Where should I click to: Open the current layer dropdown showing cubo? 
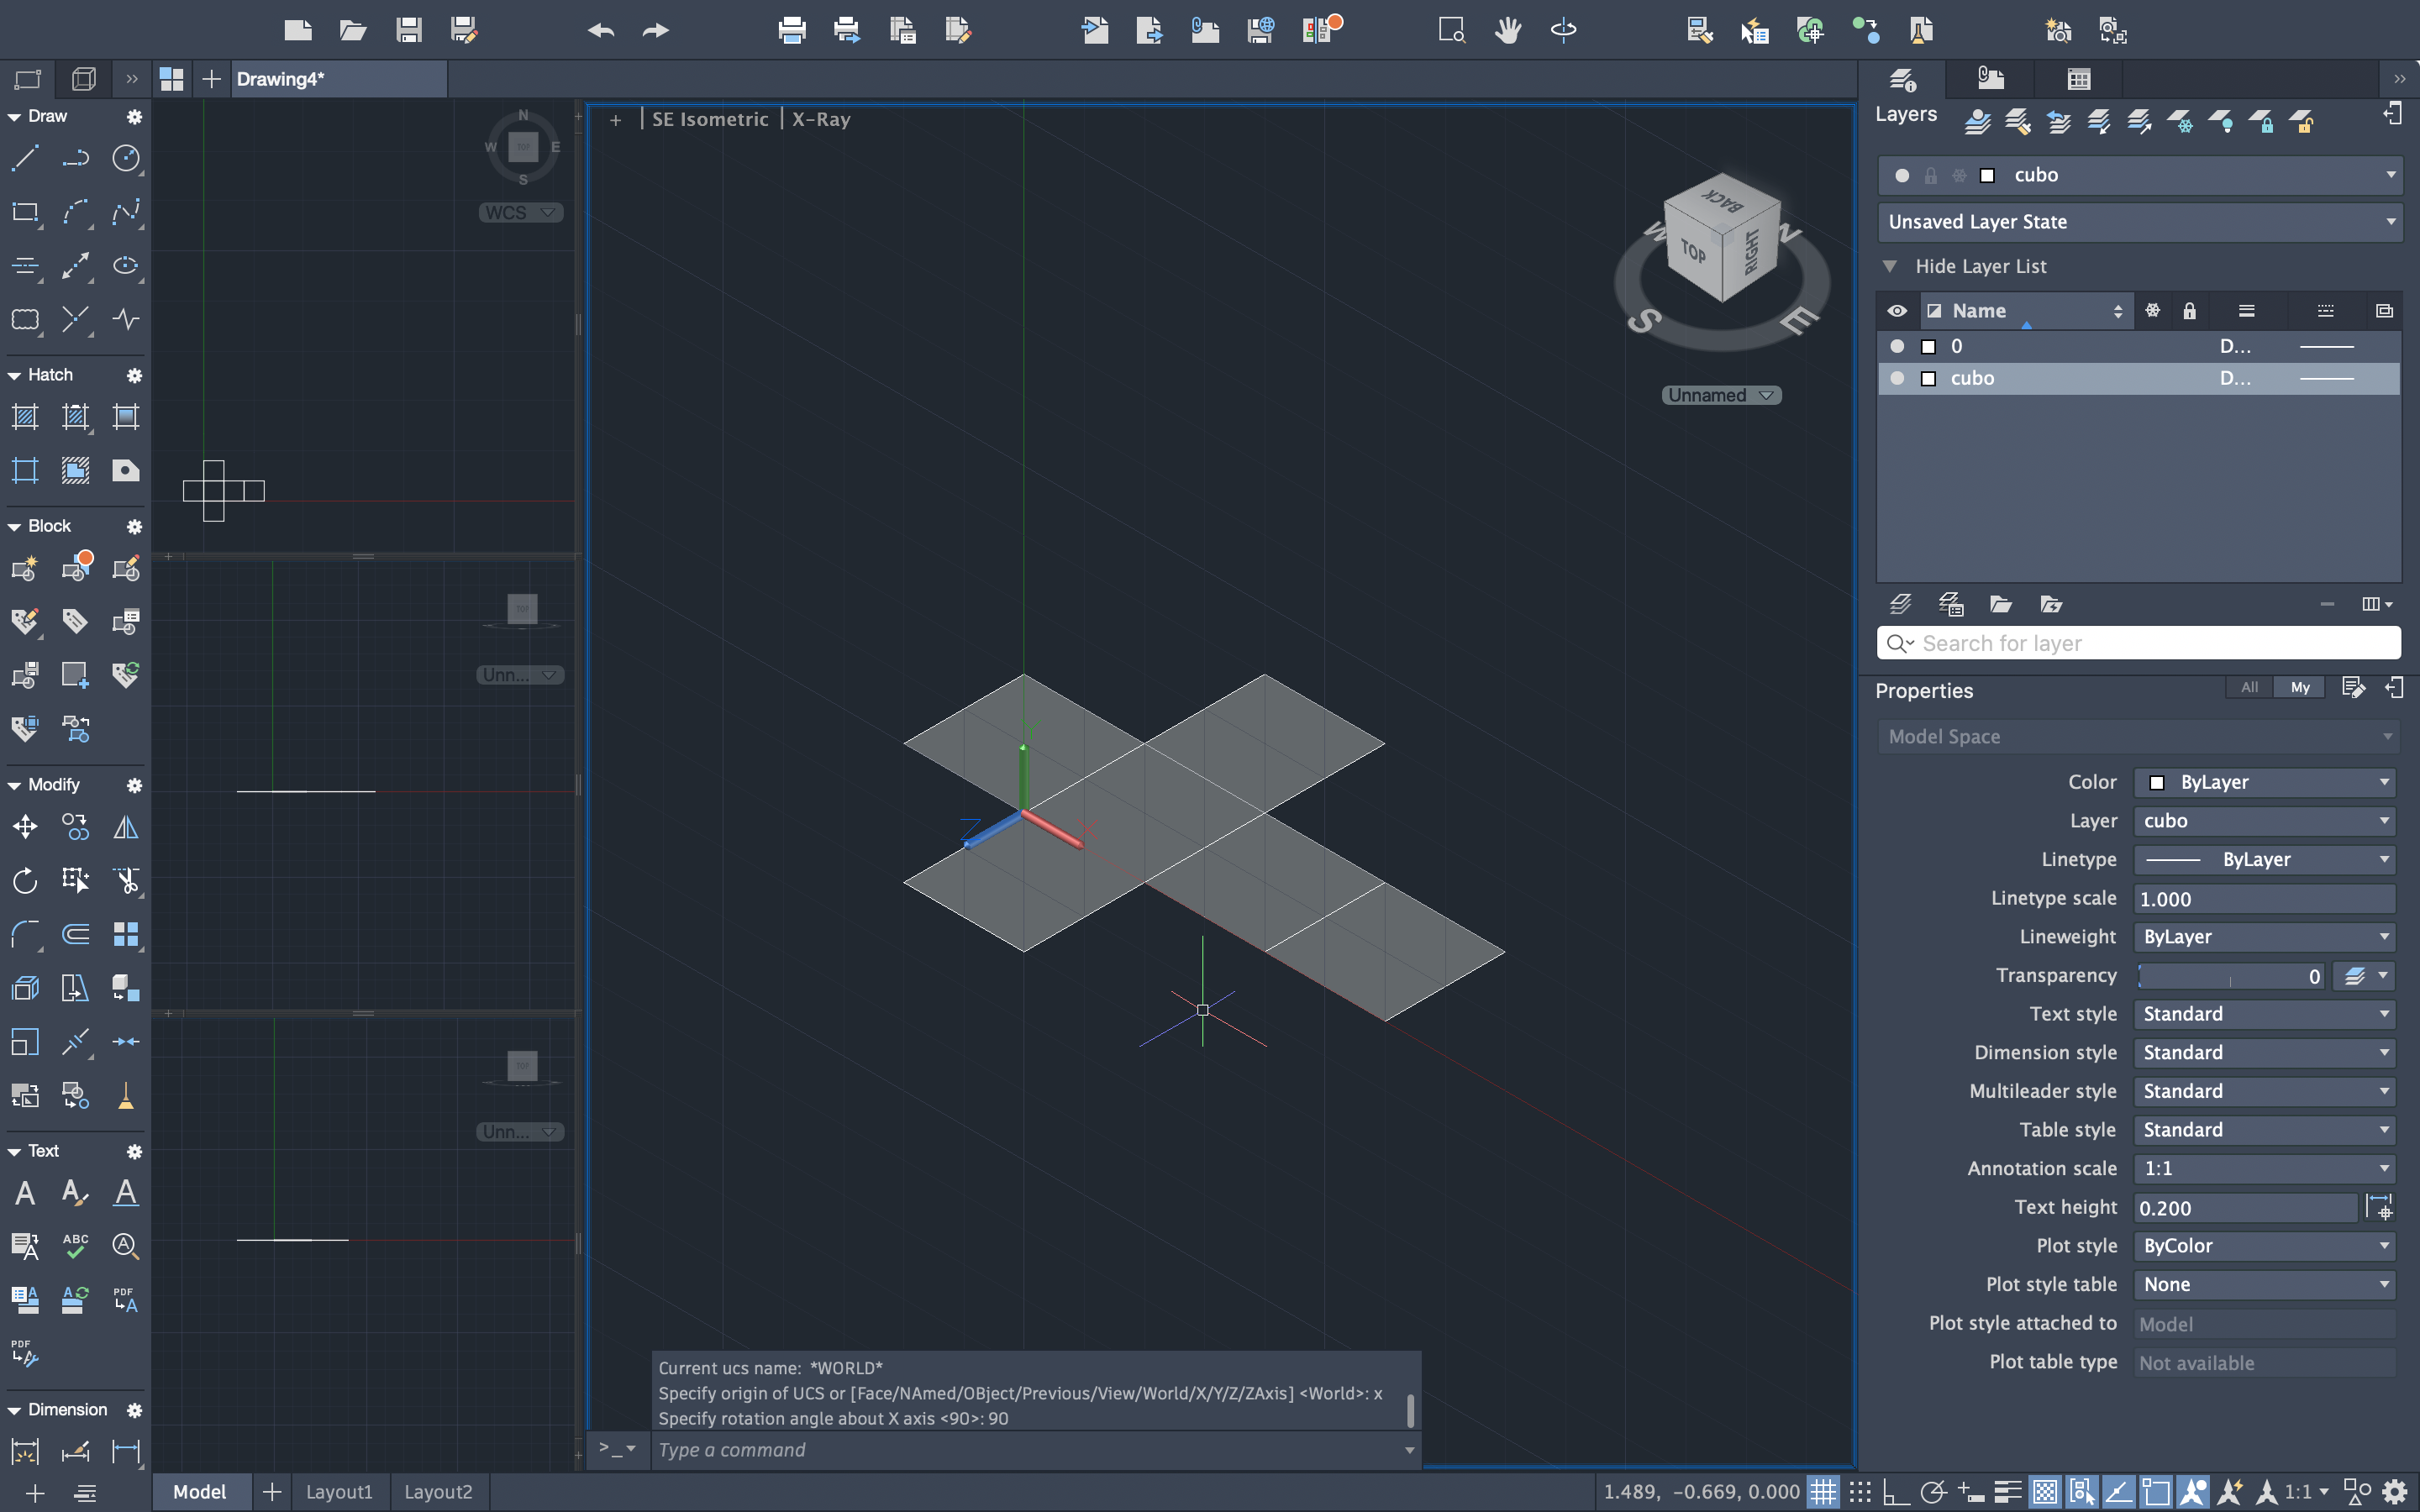[2139, 175]
